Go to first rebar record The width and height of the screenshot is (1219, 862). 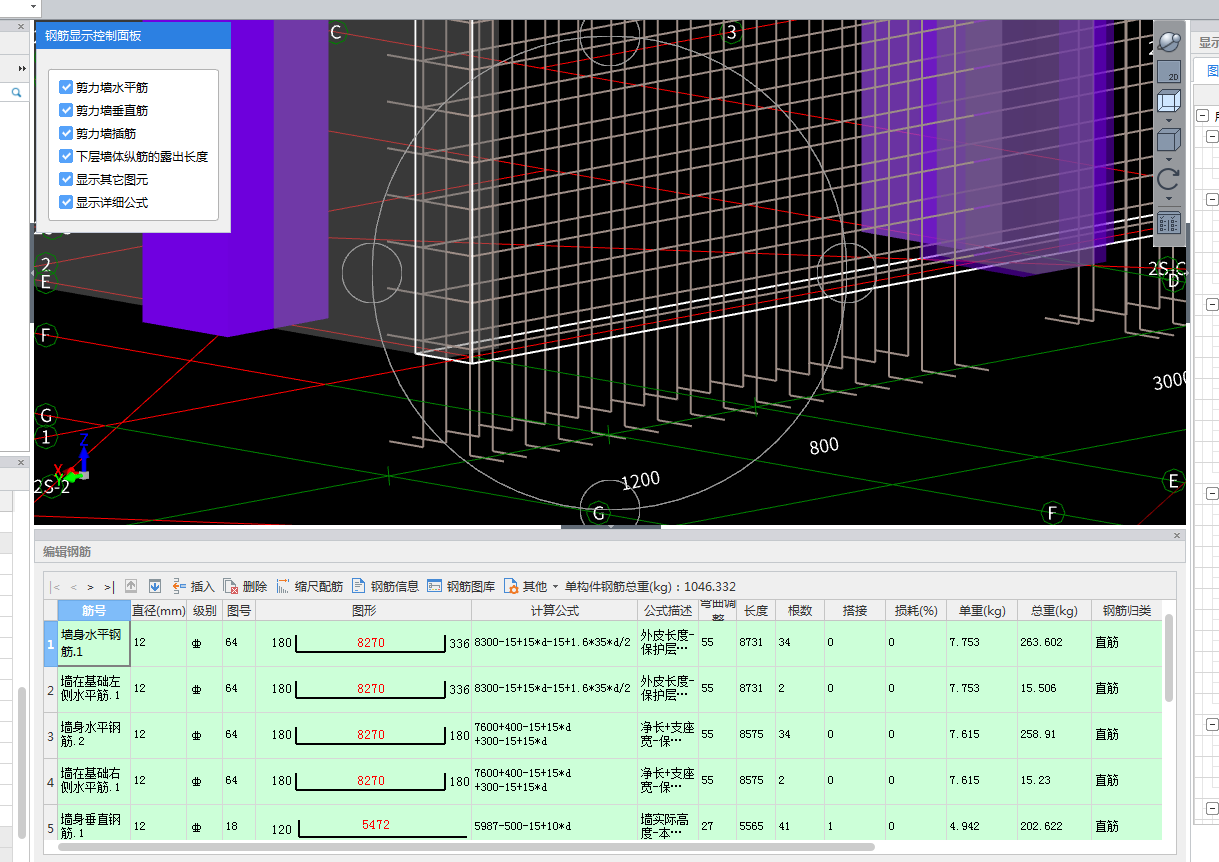[x=55, y=587]
